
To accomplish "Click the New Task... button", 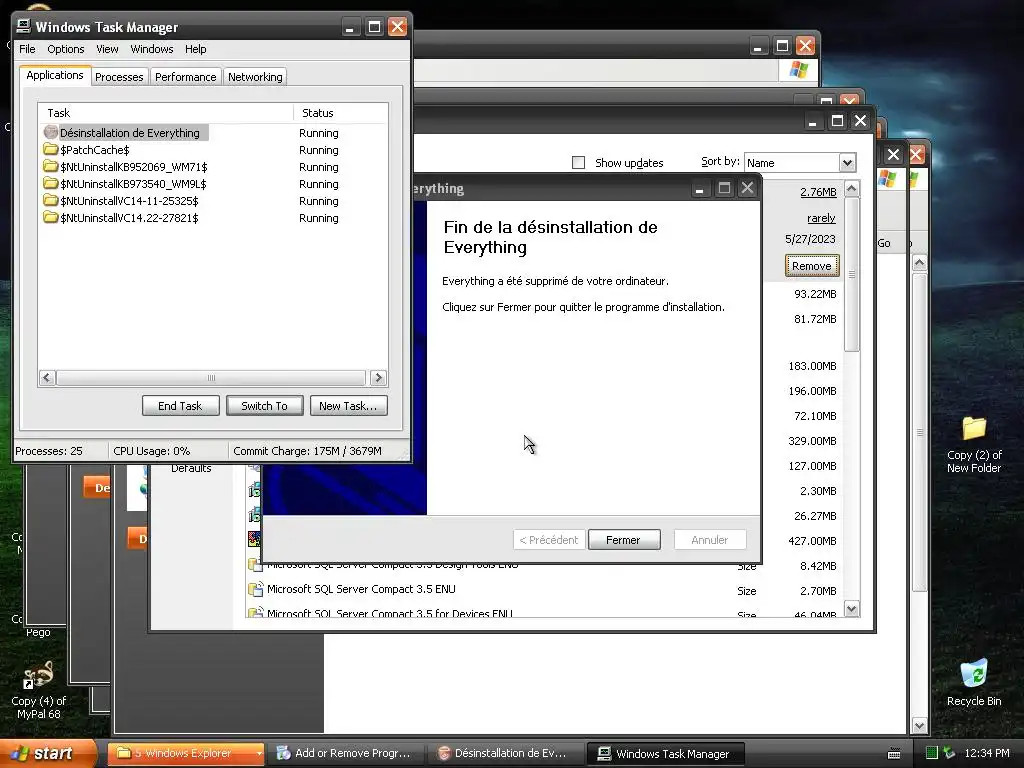I will pos(348,406).
